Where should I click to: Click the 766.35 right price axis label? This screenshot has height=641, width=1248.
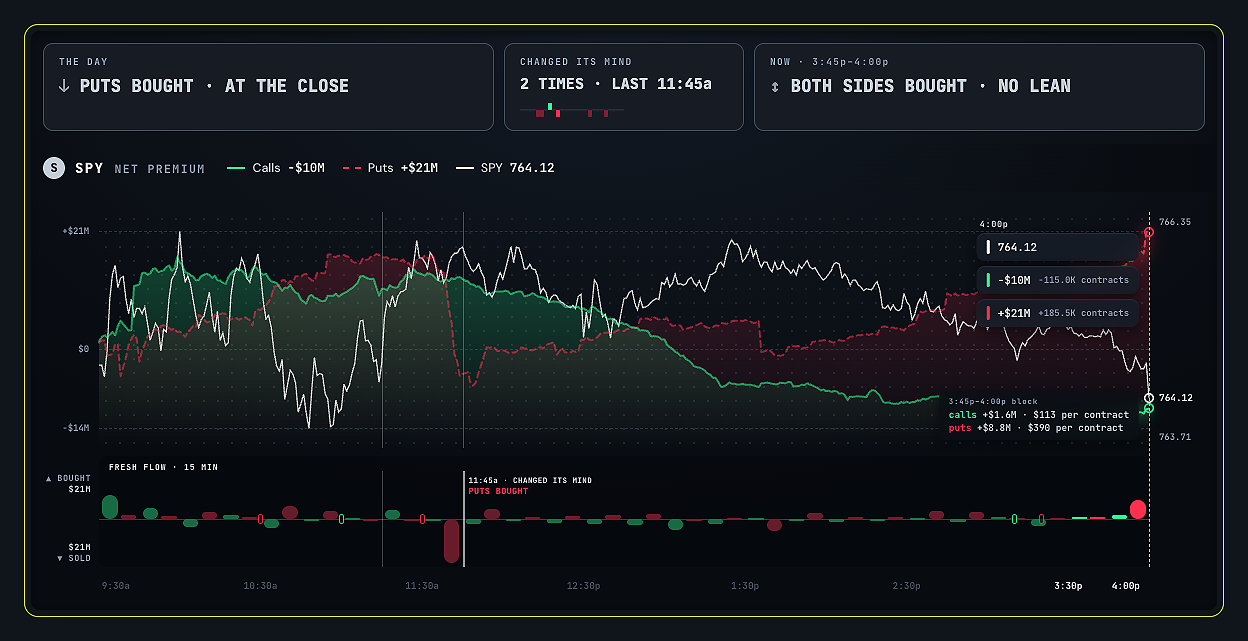click(1175, 222)
